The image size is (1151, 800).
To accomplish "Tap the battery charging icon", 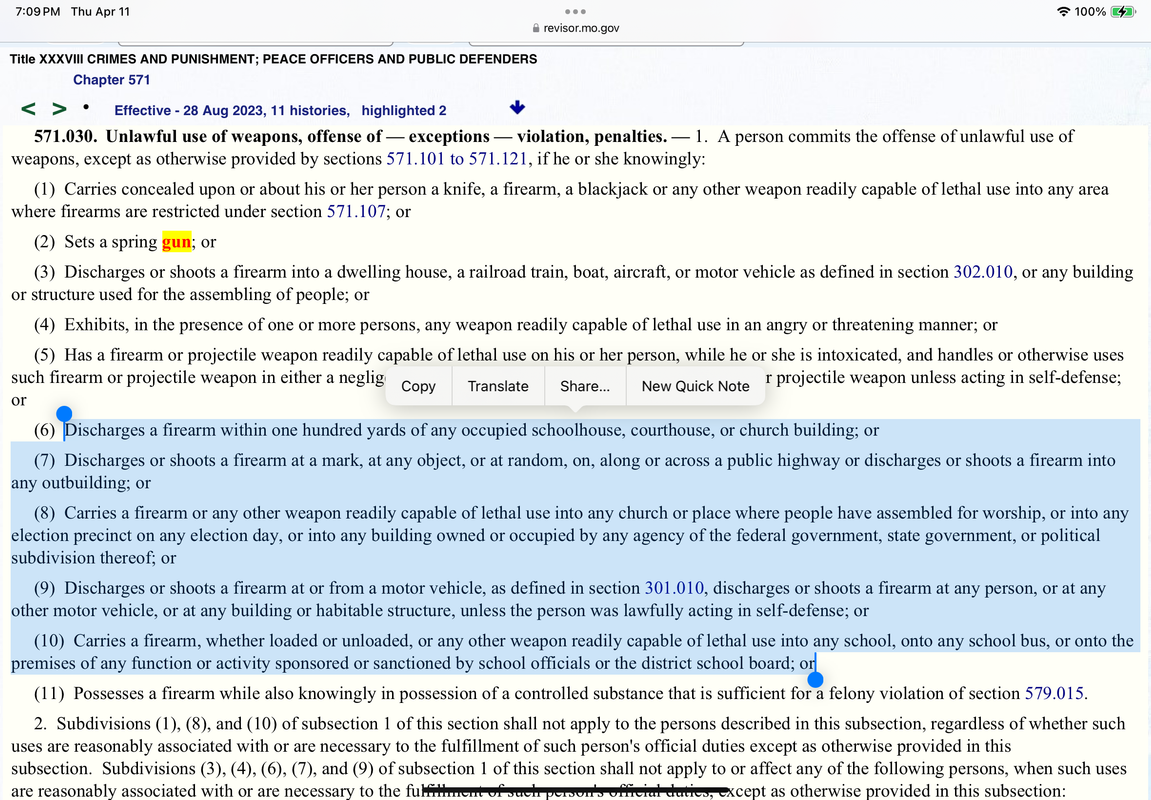I will (1123, 12).
